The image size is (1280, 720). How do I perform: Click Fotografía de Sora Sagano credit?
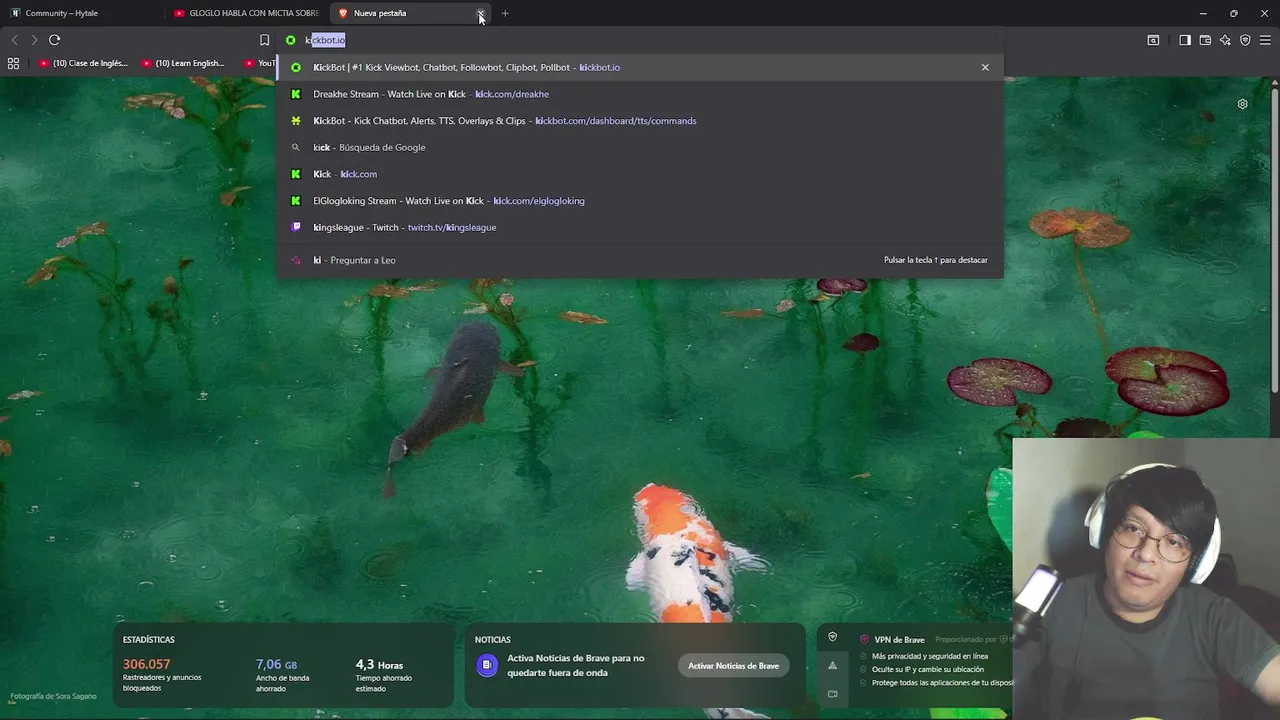click(x=53, y=696)
